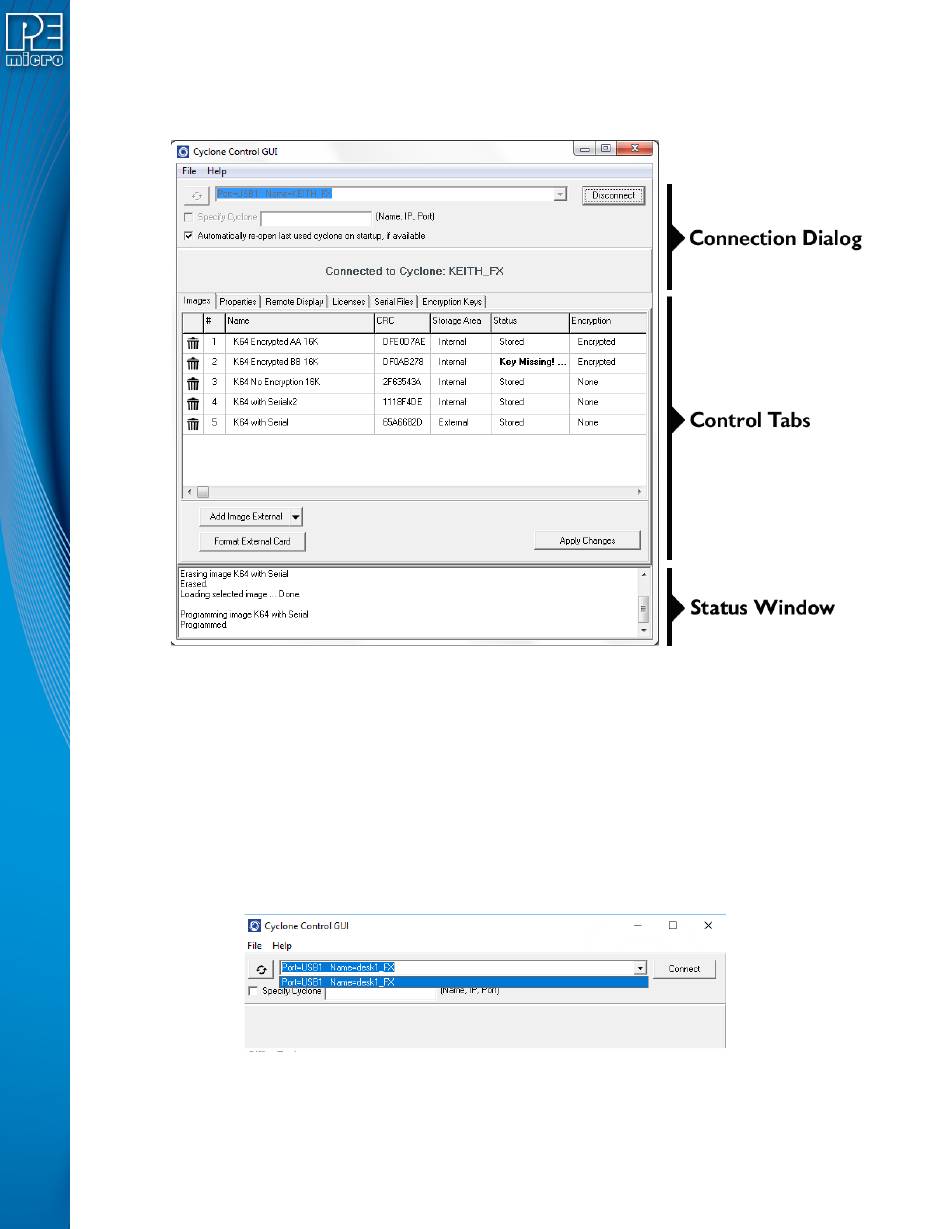Click the Apply Changes button
Image resolution: width=950 pixels, height=1229 pixels.
point(587,541)
